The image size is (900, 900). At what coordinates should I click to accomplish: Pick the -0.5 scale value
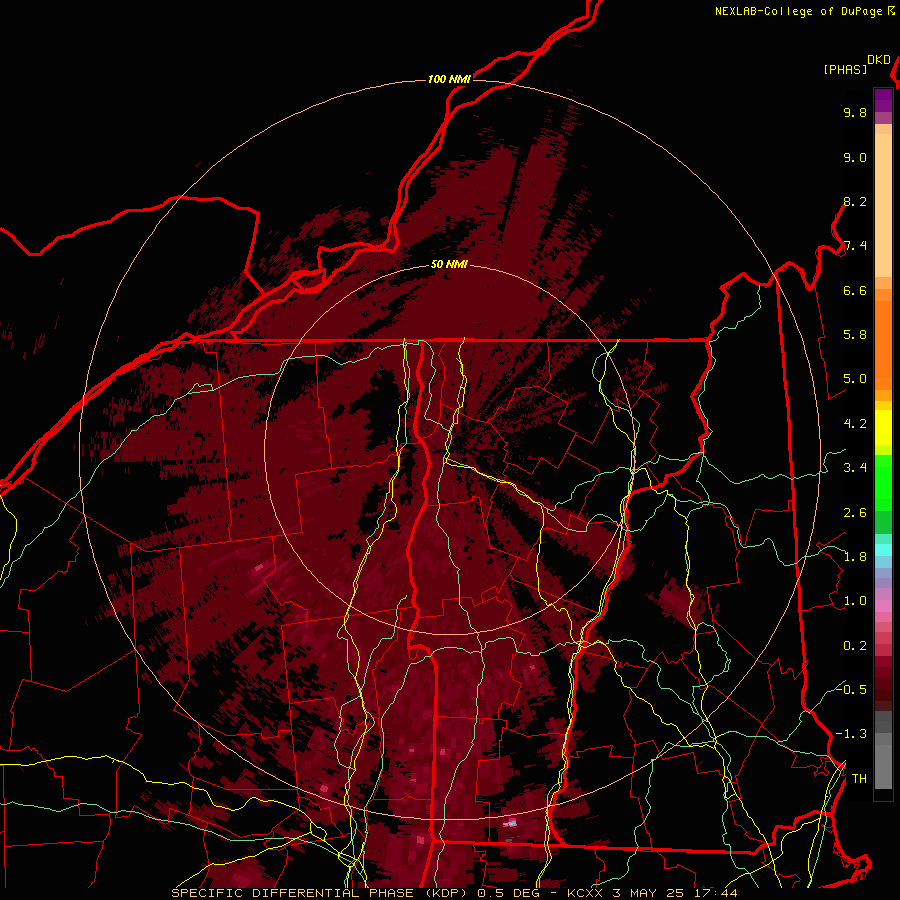click(x=851, y=689)
